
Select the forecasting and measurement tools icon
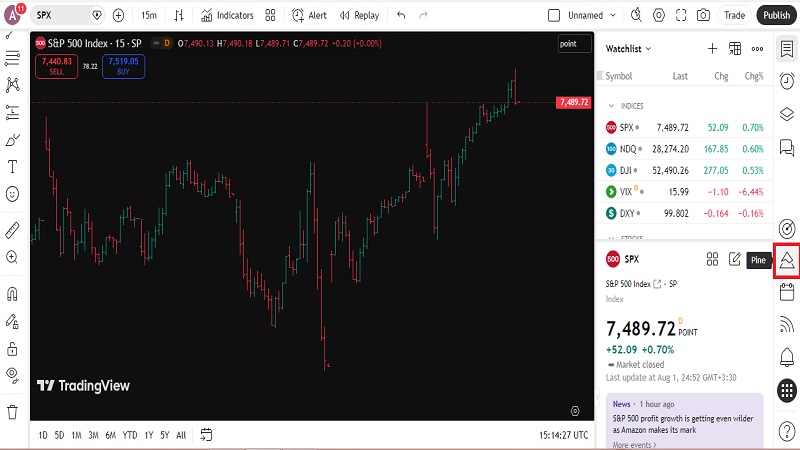click(12, 112)
